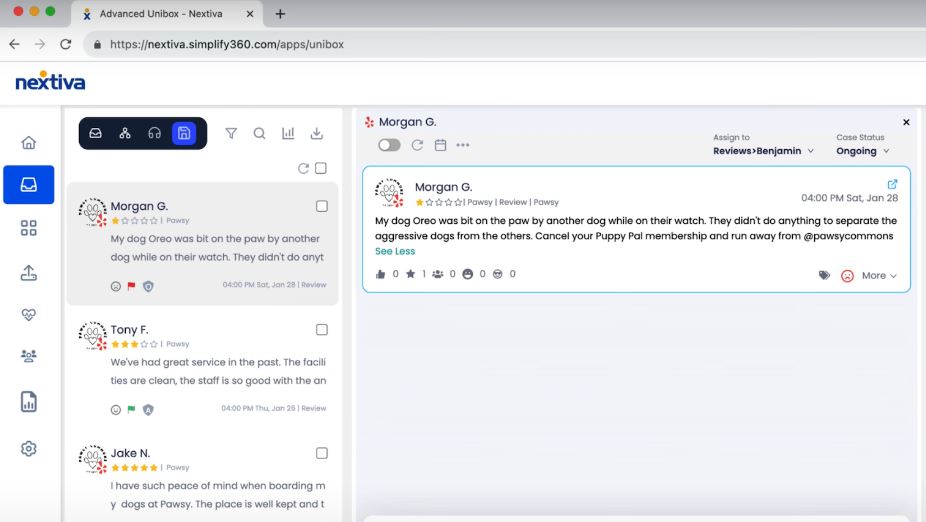Viewport: 926px width, 522px height.
Task: Open the settings gear in sidebar
Action: [x=28, y=449]
